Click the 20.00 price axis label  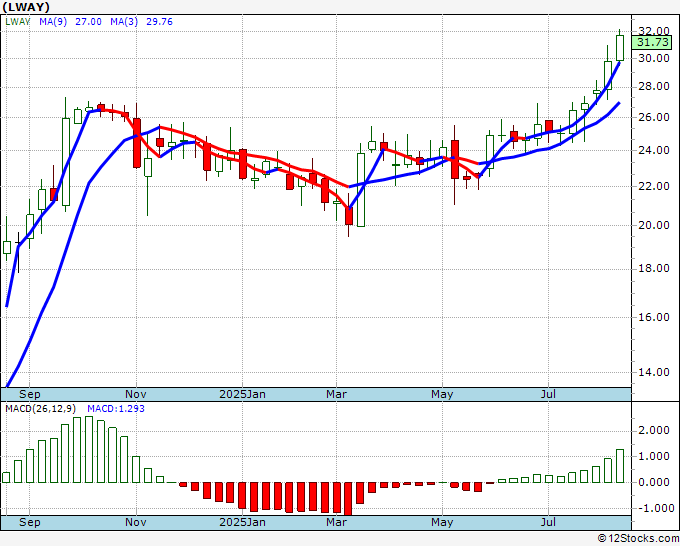point(654,225)
